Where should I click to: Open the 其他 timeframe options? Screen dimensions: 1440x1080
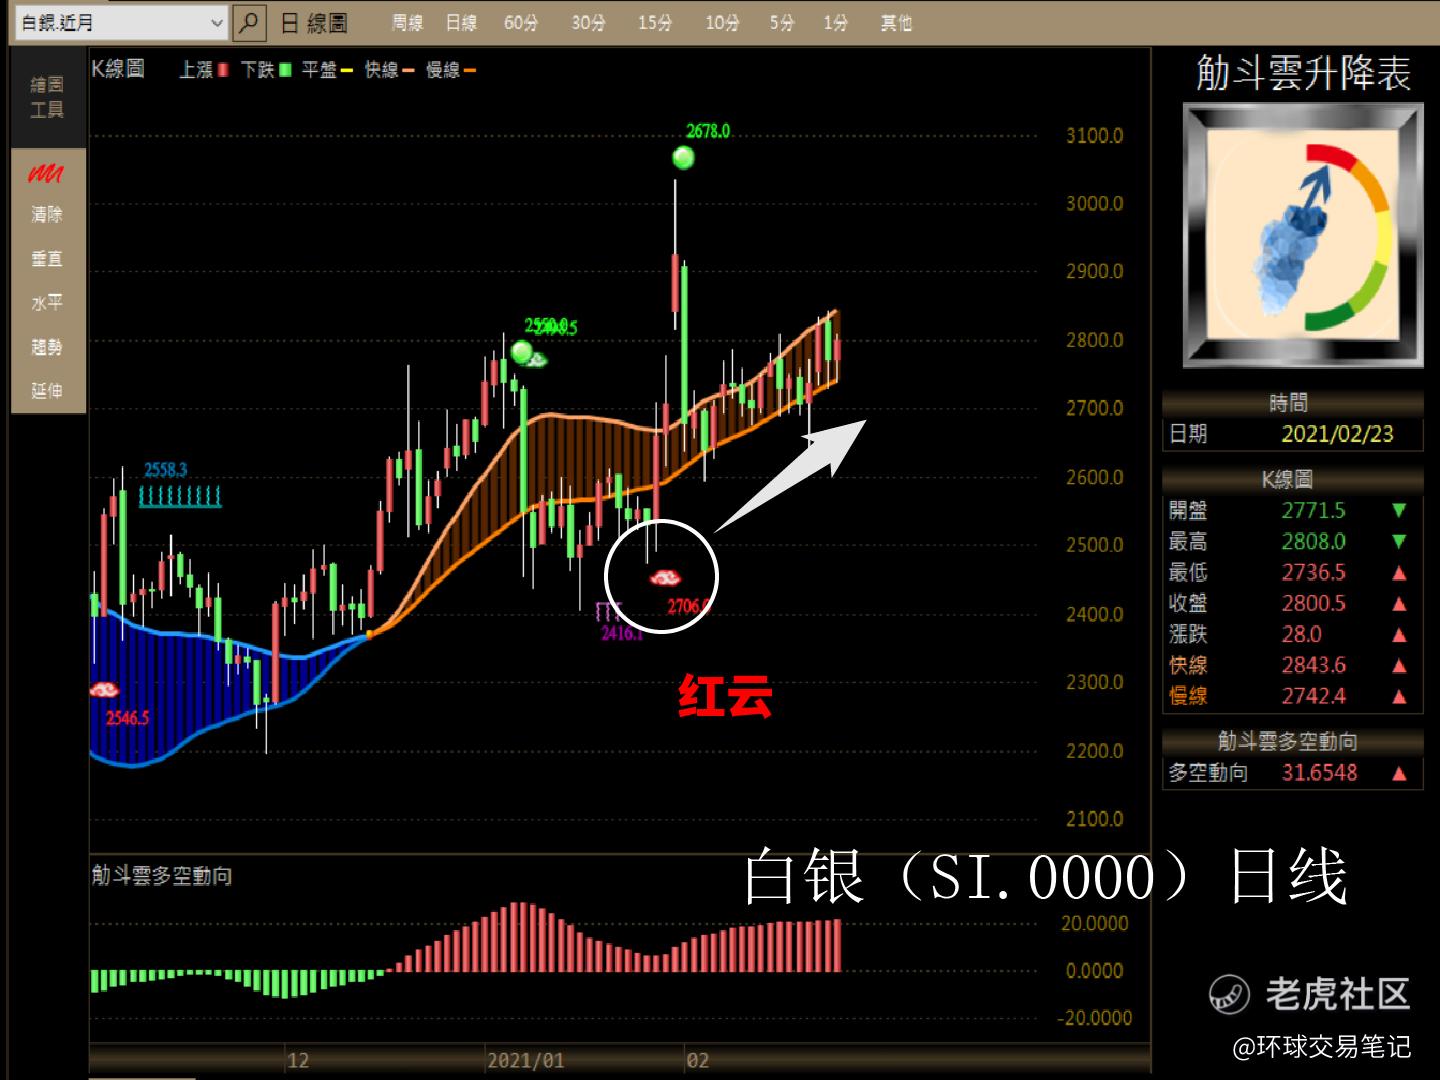(896, 23)
